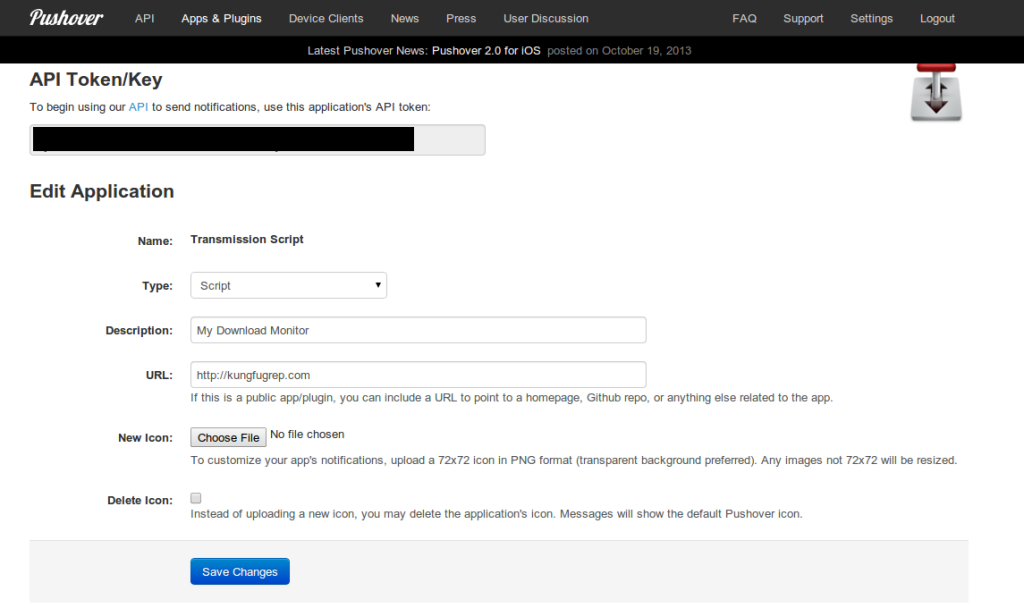
Task: Open the Support page
Action: (x=803, y=18)
